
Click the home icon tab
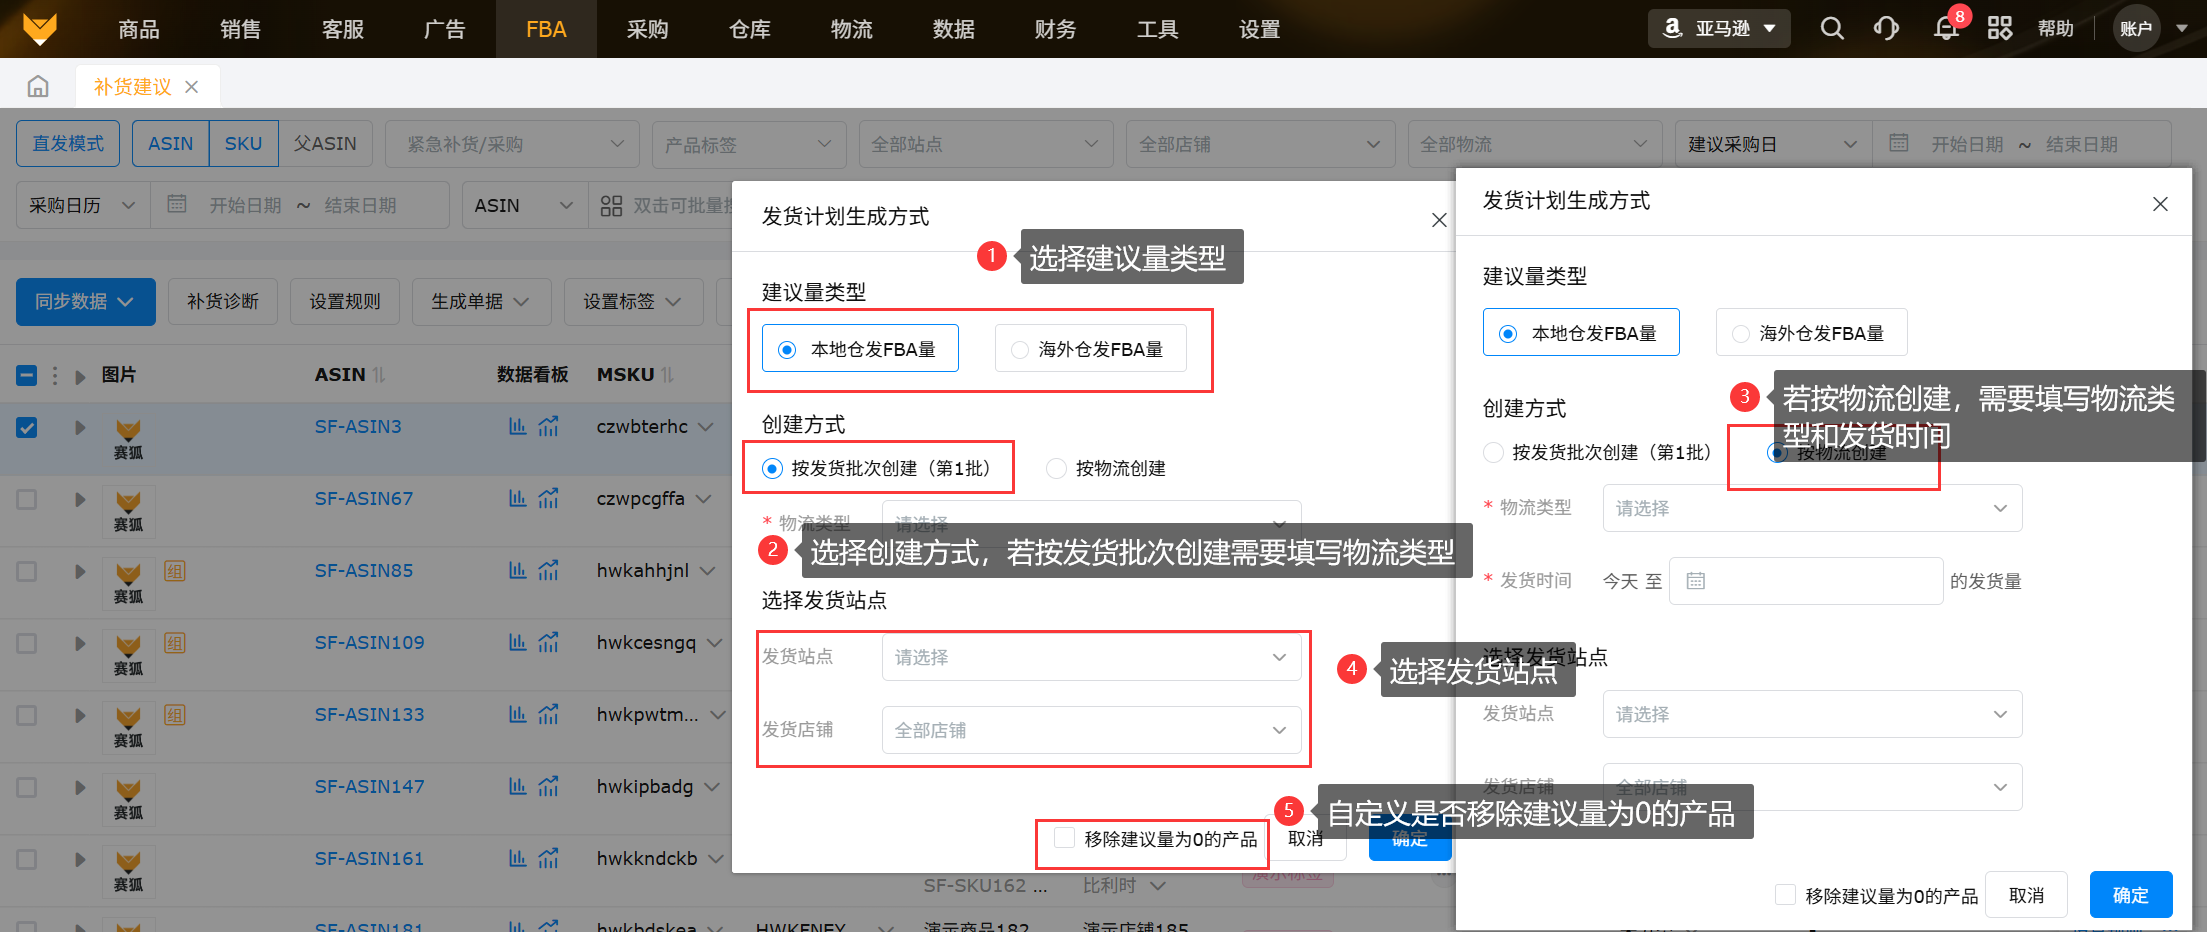click(38, 87)
